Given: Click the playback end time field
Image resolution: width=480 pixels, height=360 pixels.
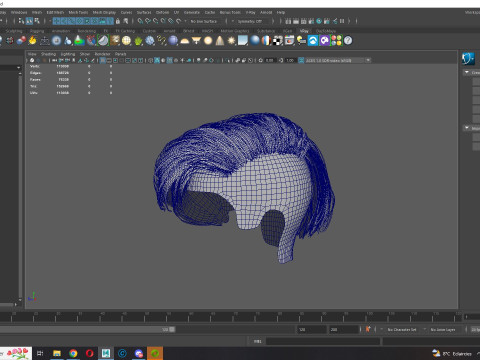Looking at the screenshot, I should tap(312, 330).
